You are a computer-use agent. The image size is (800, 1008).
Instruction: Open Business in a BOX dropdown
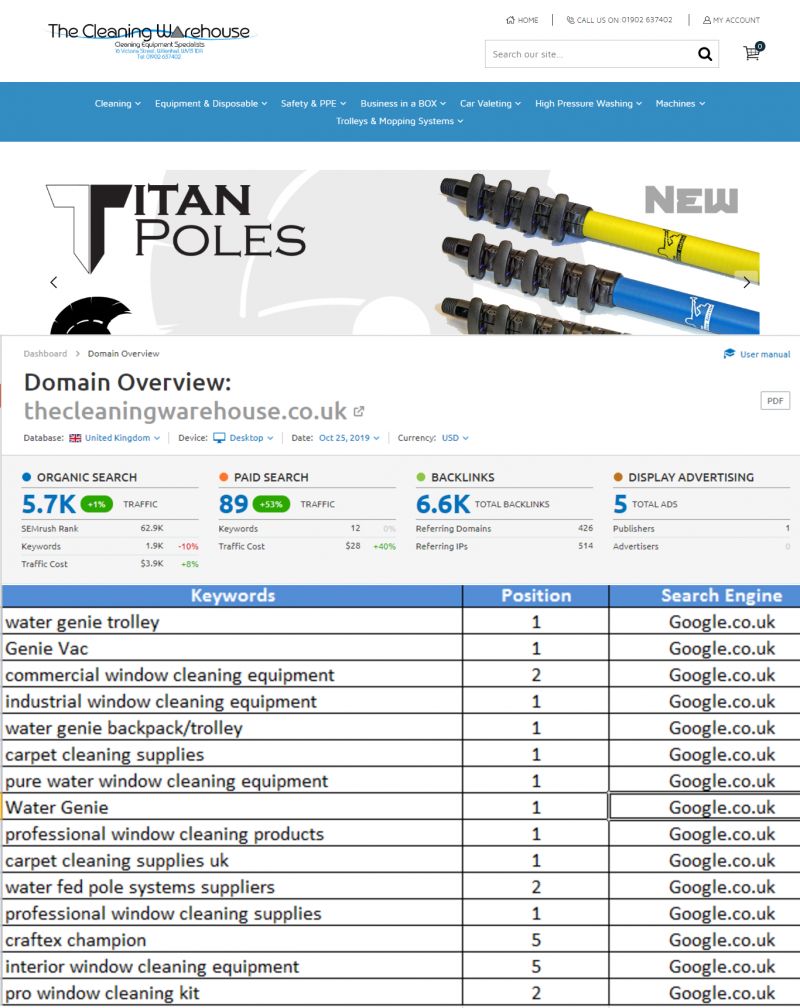click(403, 104)
